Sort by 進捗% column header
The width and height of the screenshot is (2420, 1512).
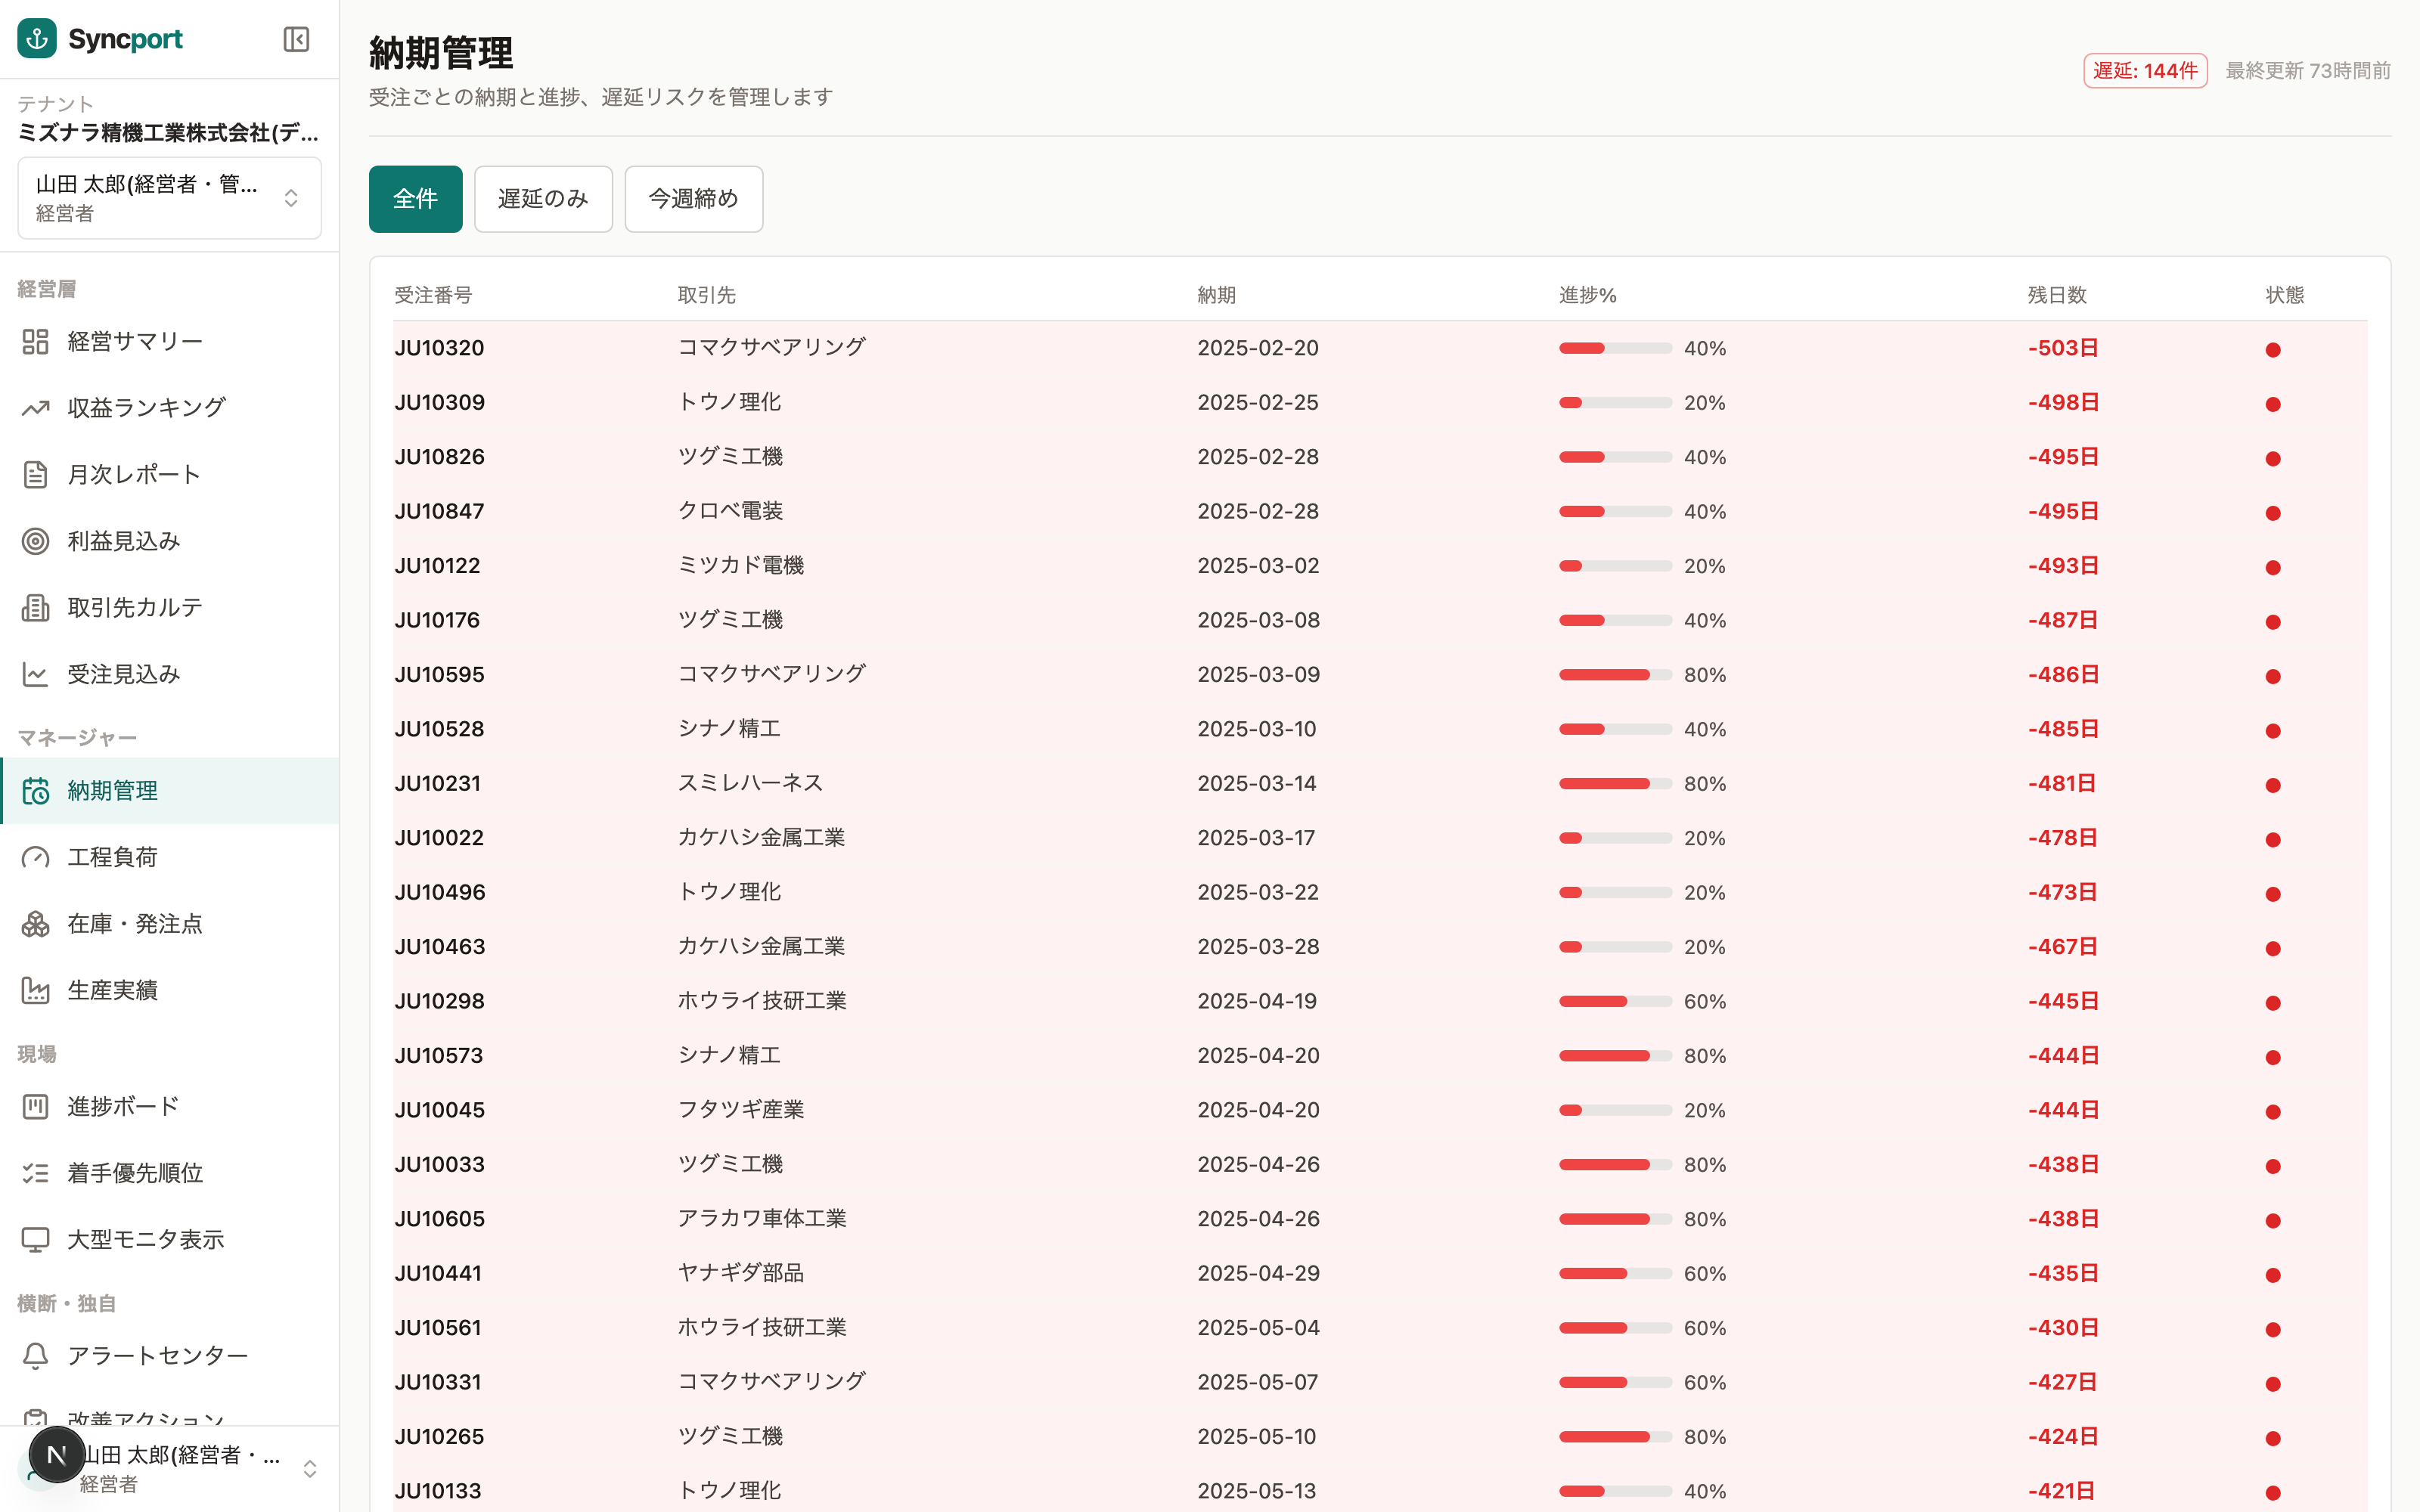pyautogui.click(x=1587, y=295)
